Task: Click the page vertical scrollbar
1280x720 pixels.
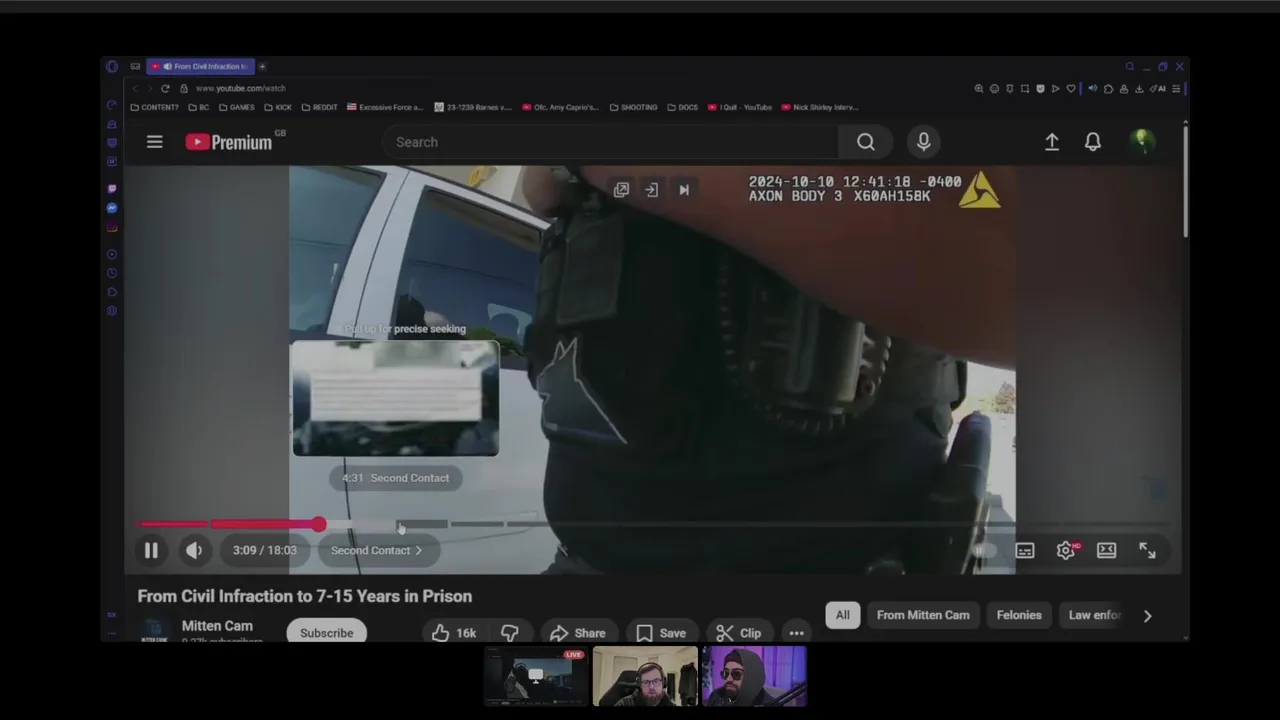Action: (1185, 180)
